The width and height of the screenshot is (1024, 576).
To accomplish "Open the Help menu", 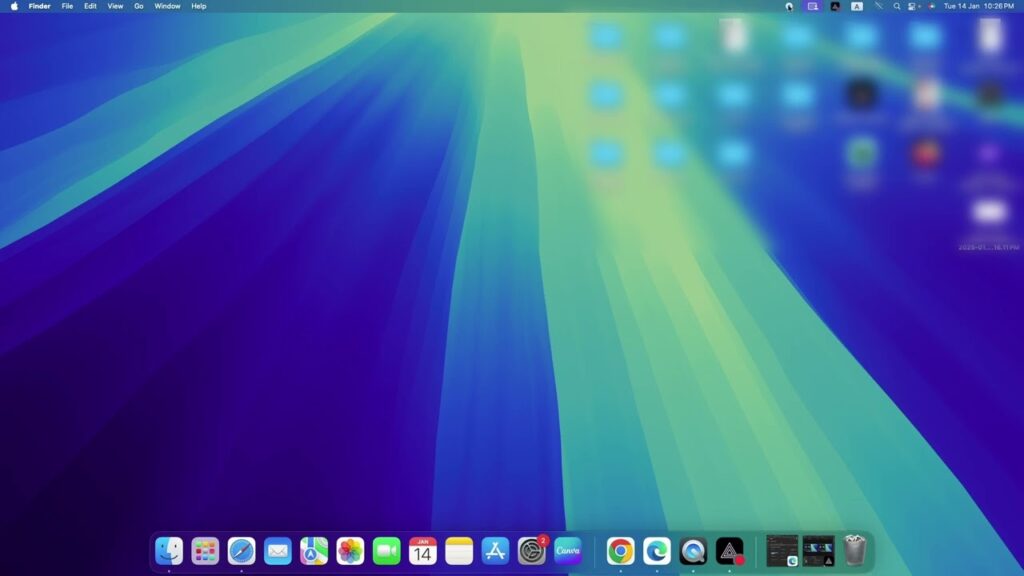I will pyautogui.click(x=199, y=6).
